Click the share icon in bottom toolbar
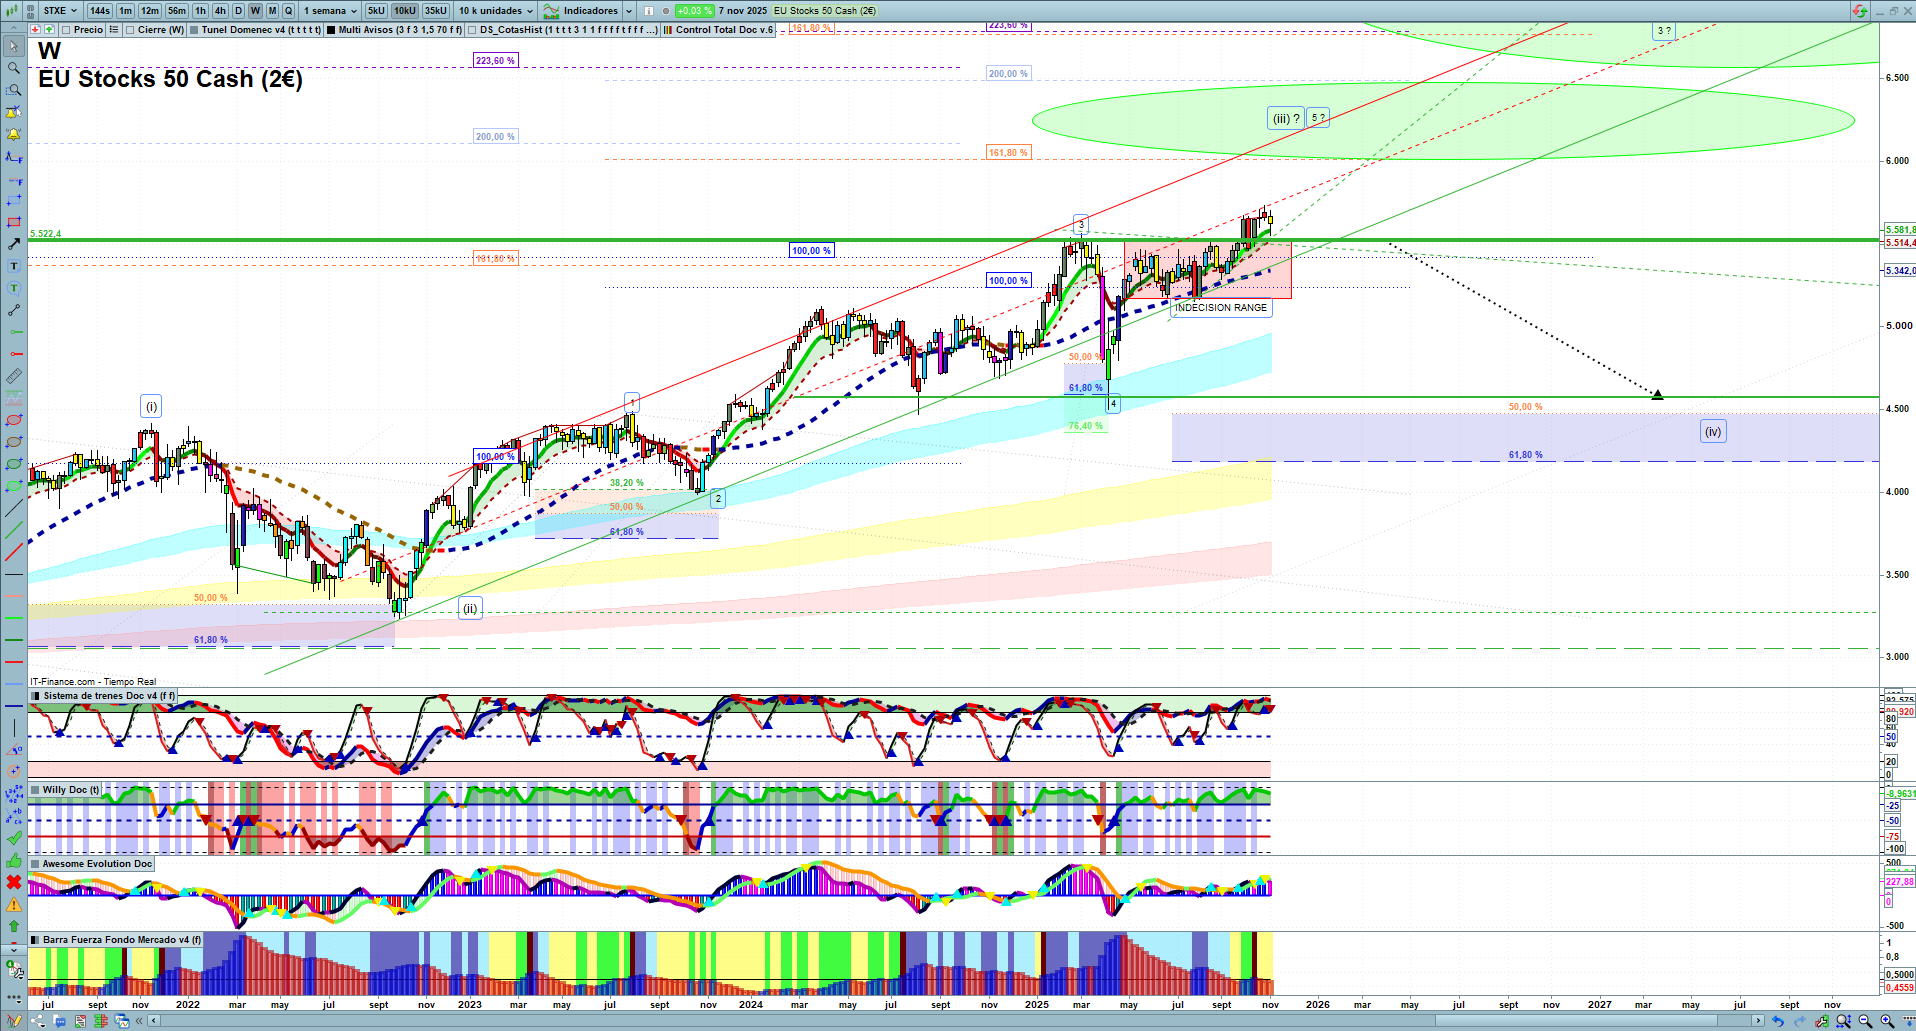The width and height of the screenshot is (1916, 1031). point(38,1021)
